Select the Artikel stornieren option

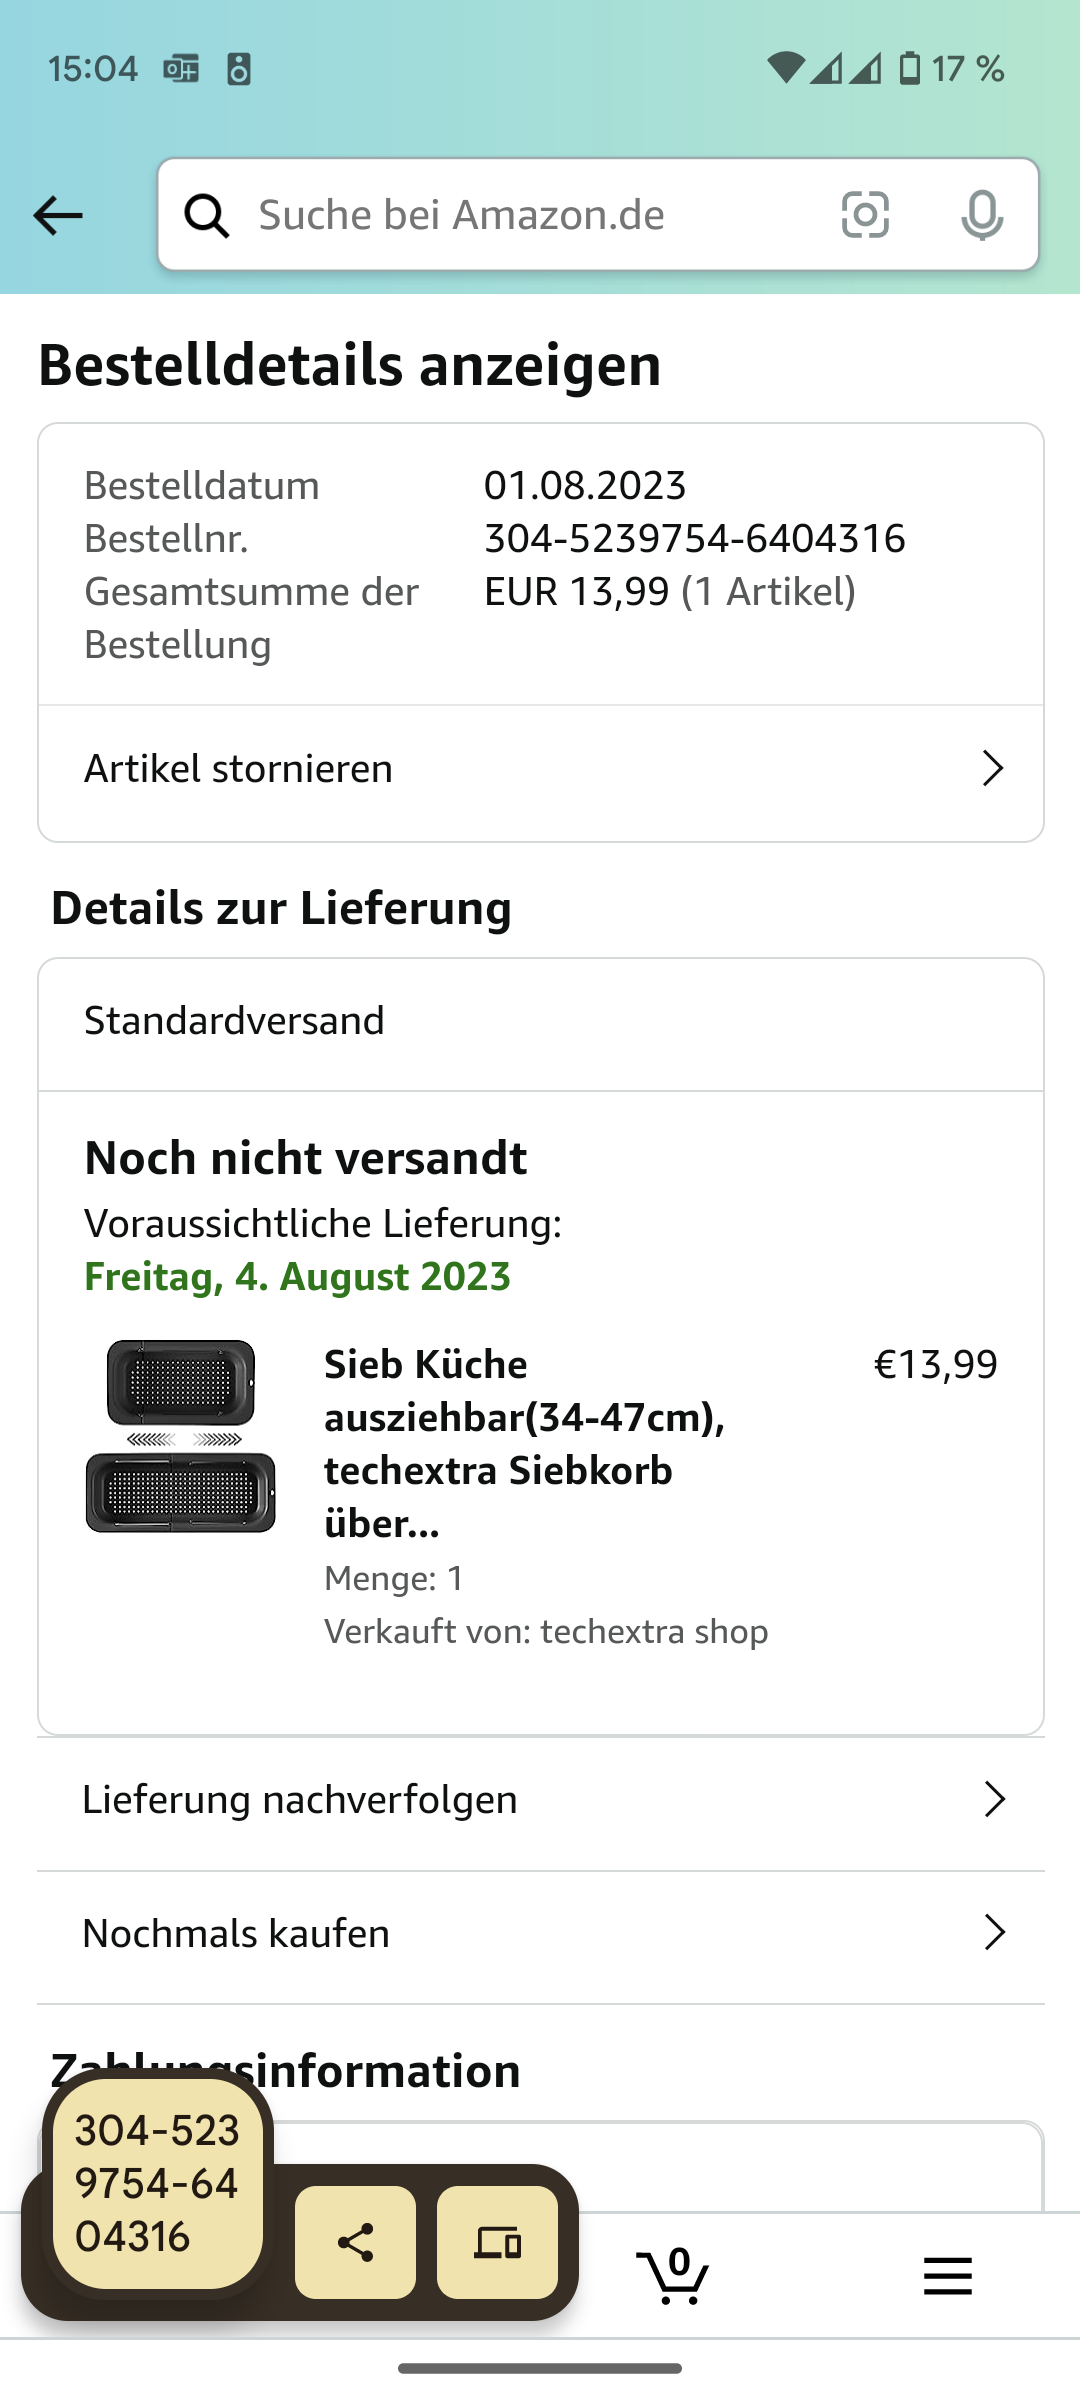coord(238,769)
